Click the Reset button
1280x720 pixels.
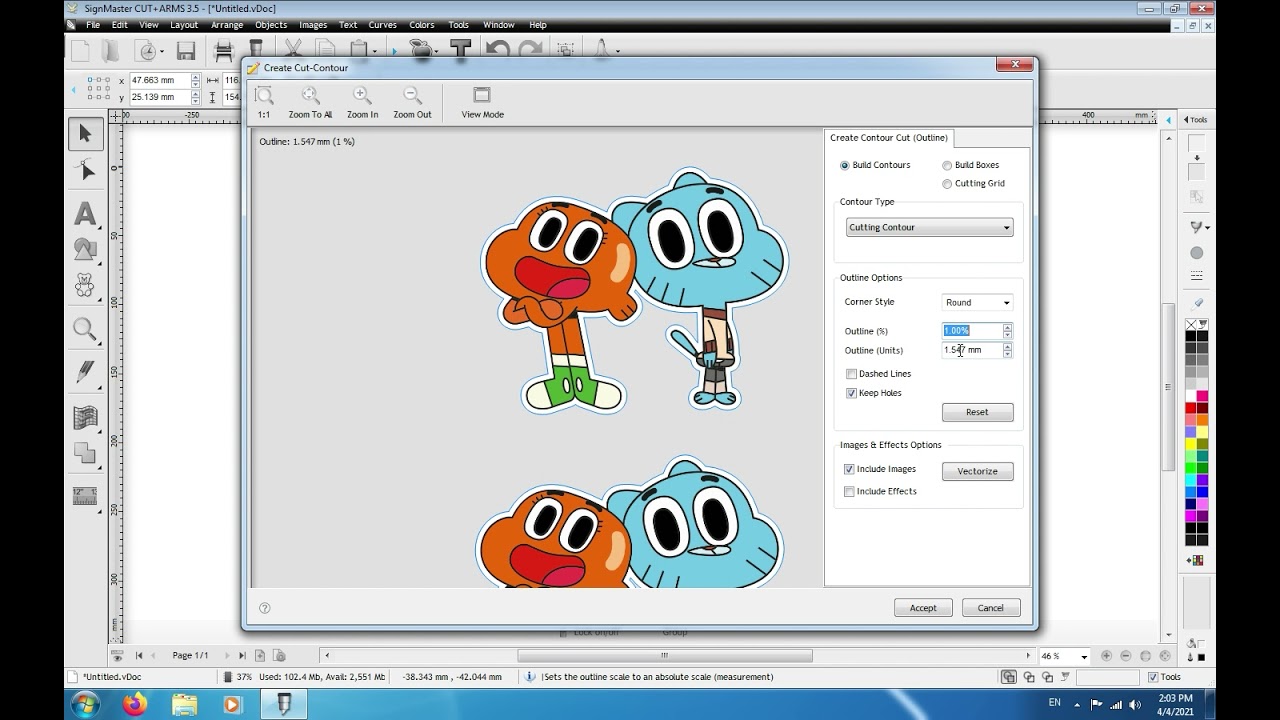click(977, 412)
